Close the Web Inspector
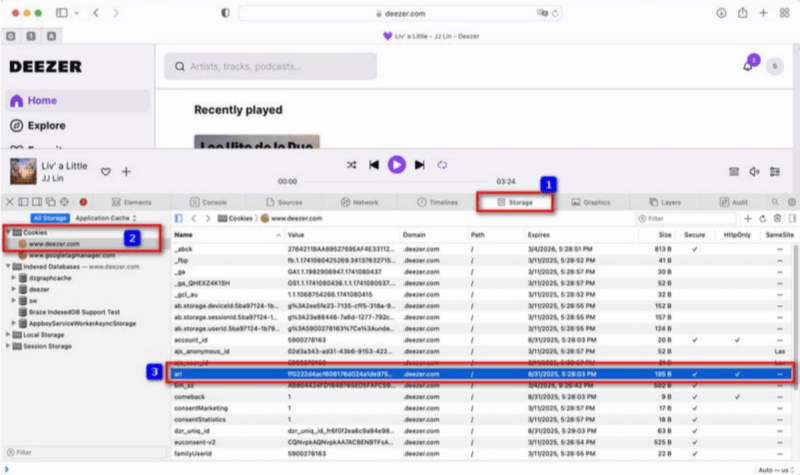This screenshot has width=800, height=475. click(10, 202)
